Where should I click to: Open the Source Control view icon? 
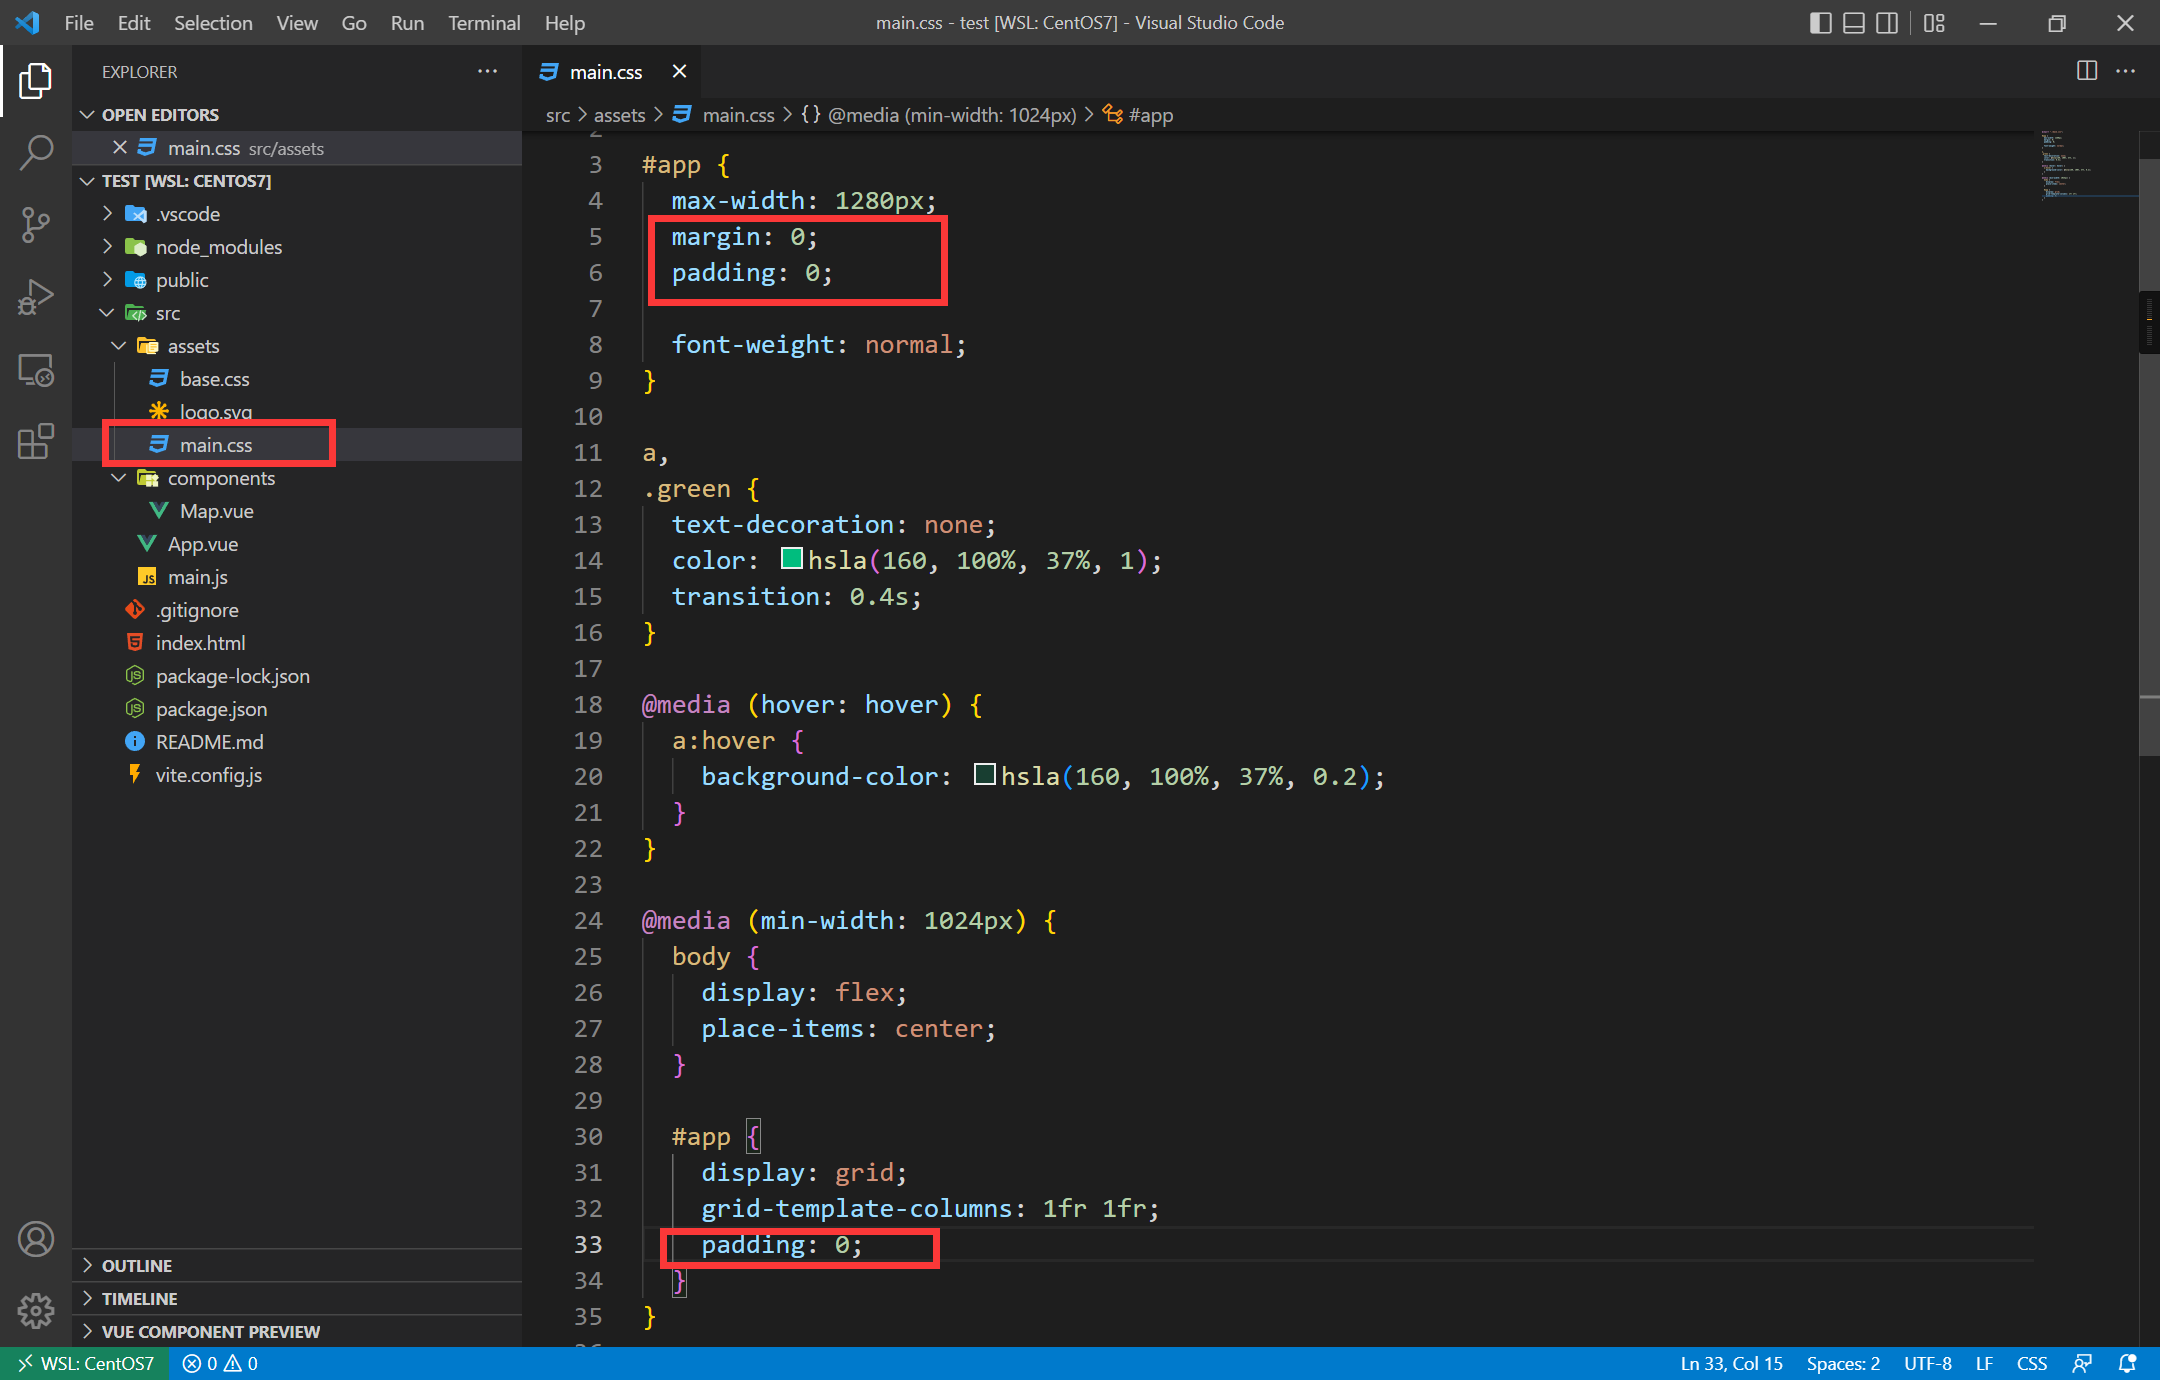tap(36, 225)
